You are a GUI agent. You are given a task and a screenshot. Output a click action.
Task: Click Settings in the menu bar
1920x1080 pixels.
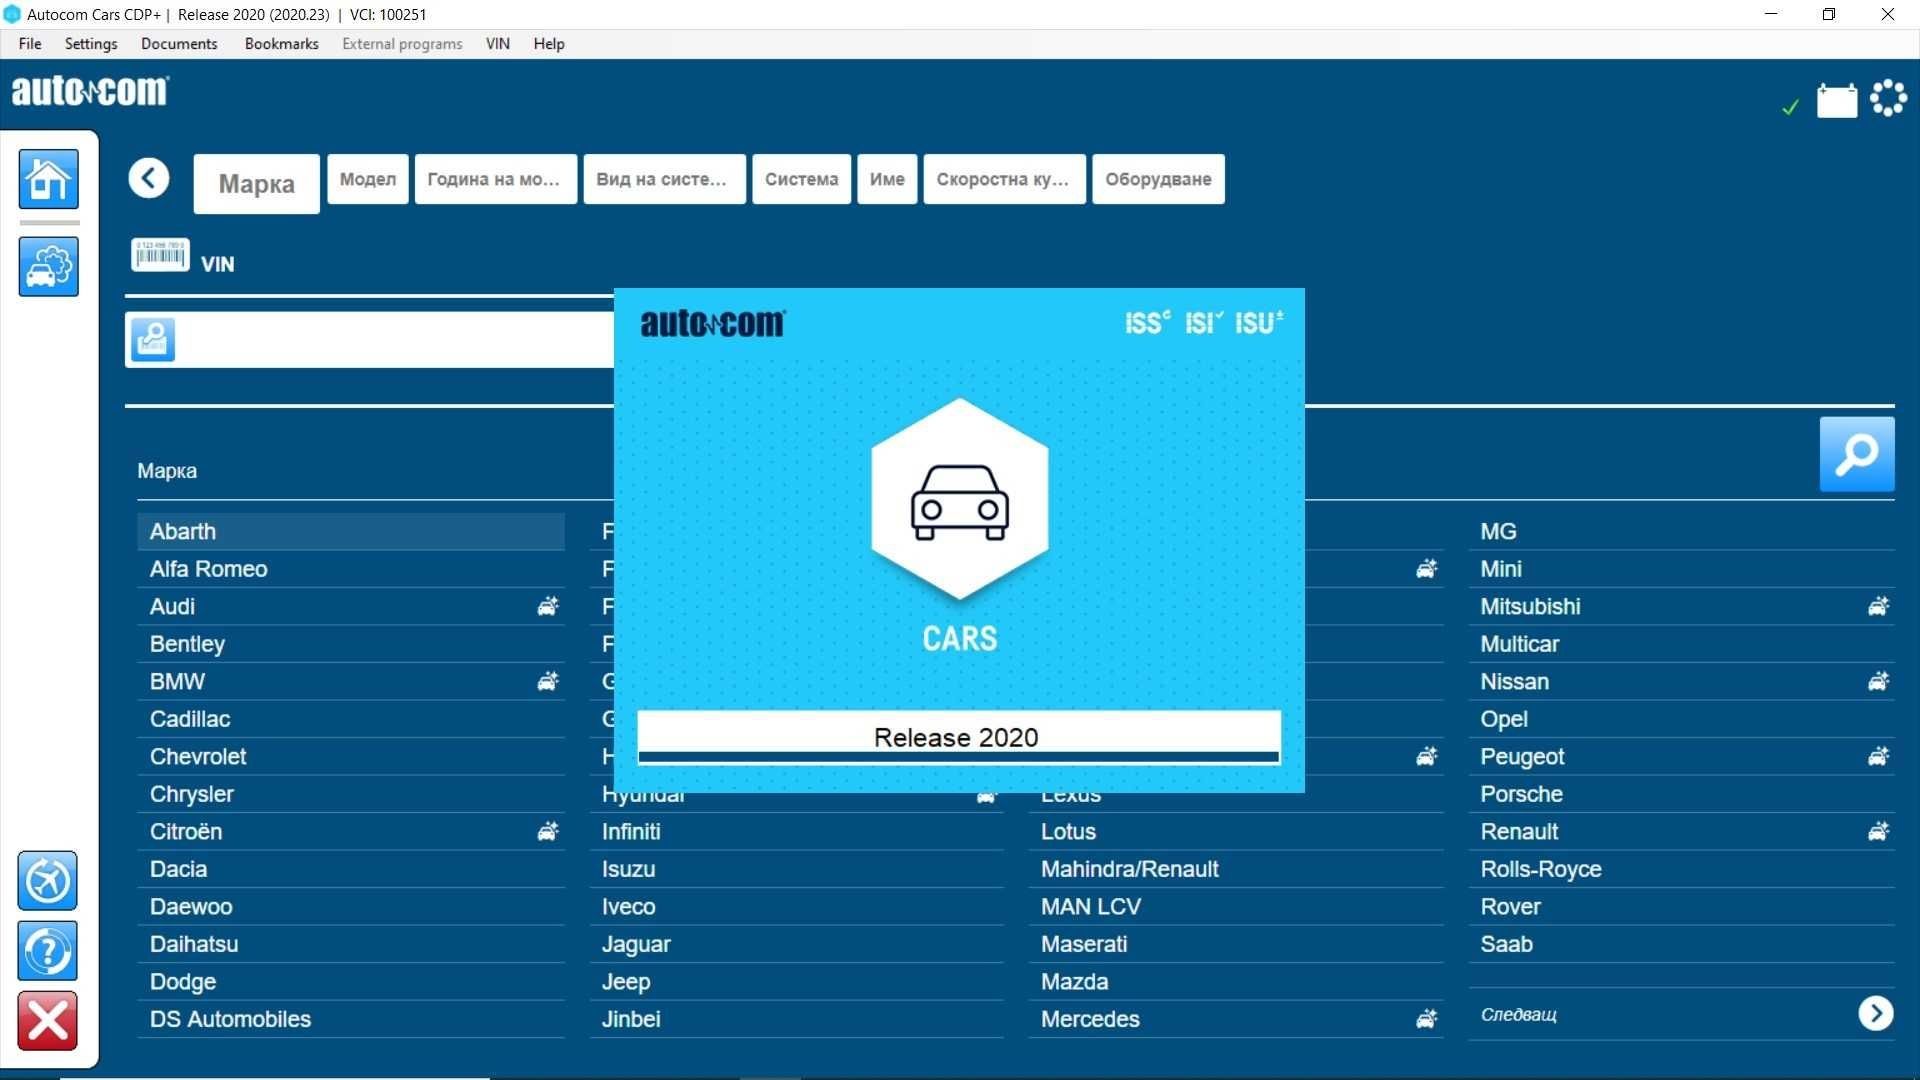click(x=91, y=44)
